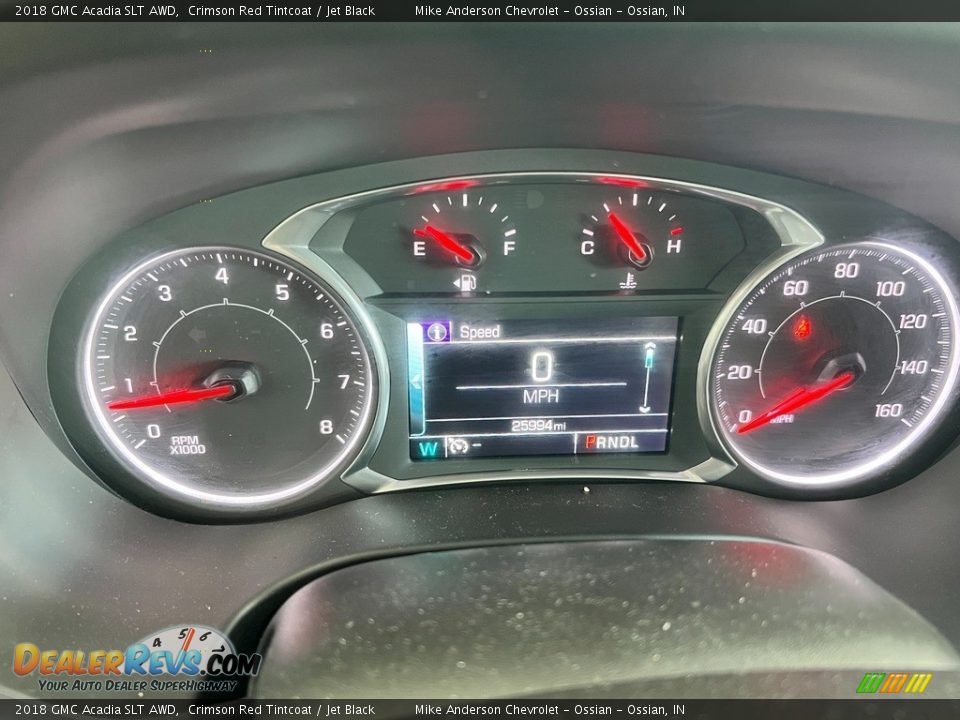Click the coolant temperature icon

627,282
